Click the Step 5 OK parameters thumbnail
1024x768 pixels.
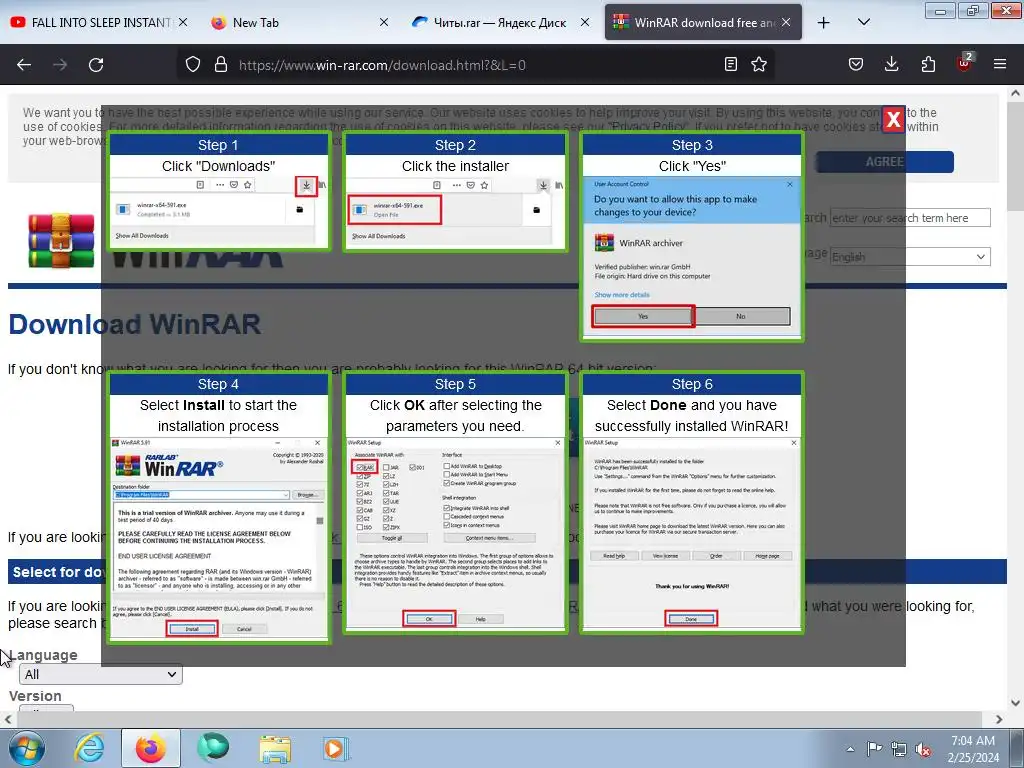coord(456,503)
